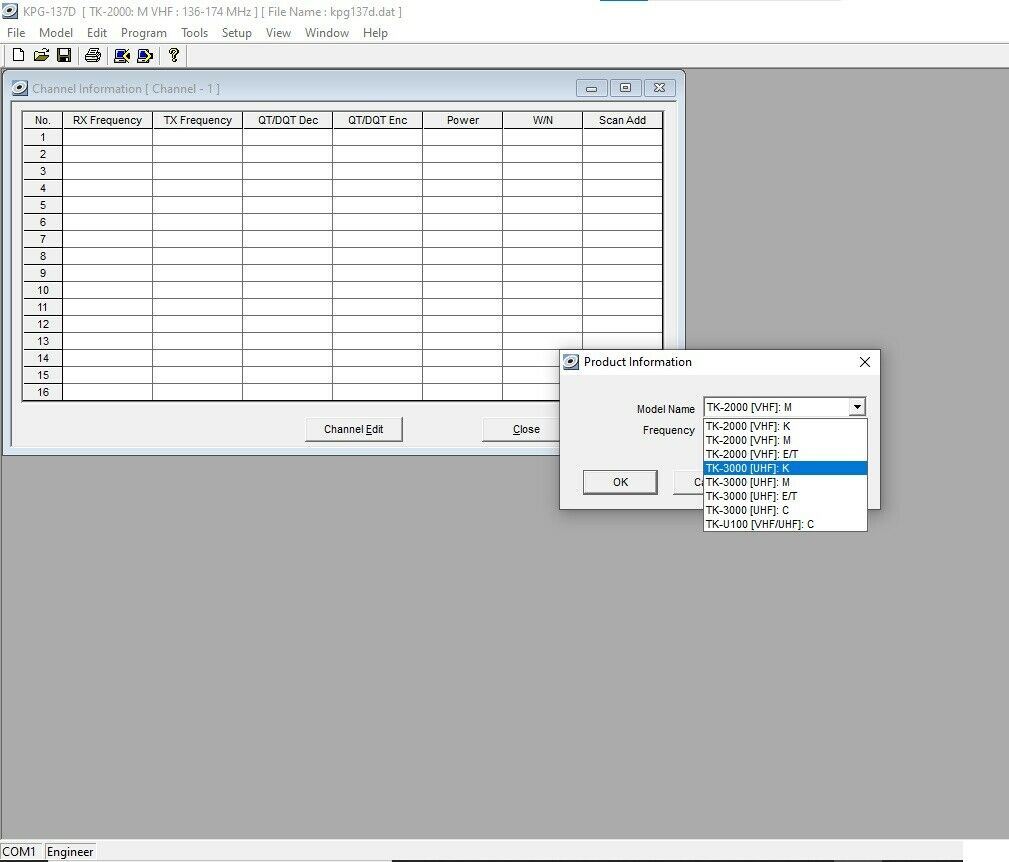
Task: Click the Read data from radio icon
Action: [121, 56]
